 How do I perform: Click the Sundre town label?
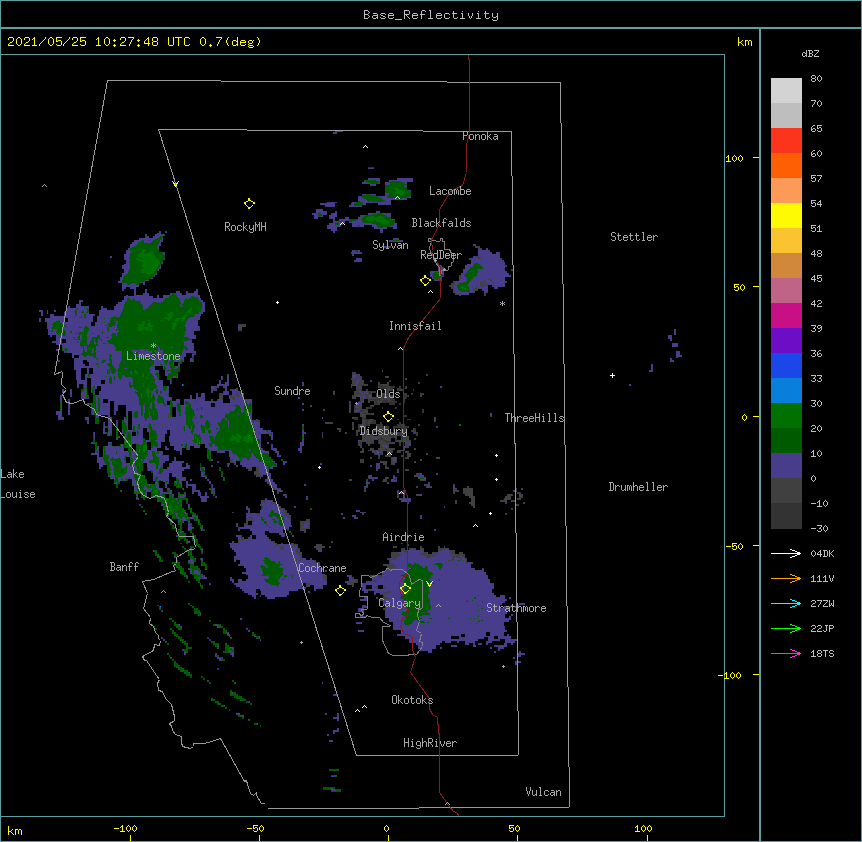click(x=292, y=391)
